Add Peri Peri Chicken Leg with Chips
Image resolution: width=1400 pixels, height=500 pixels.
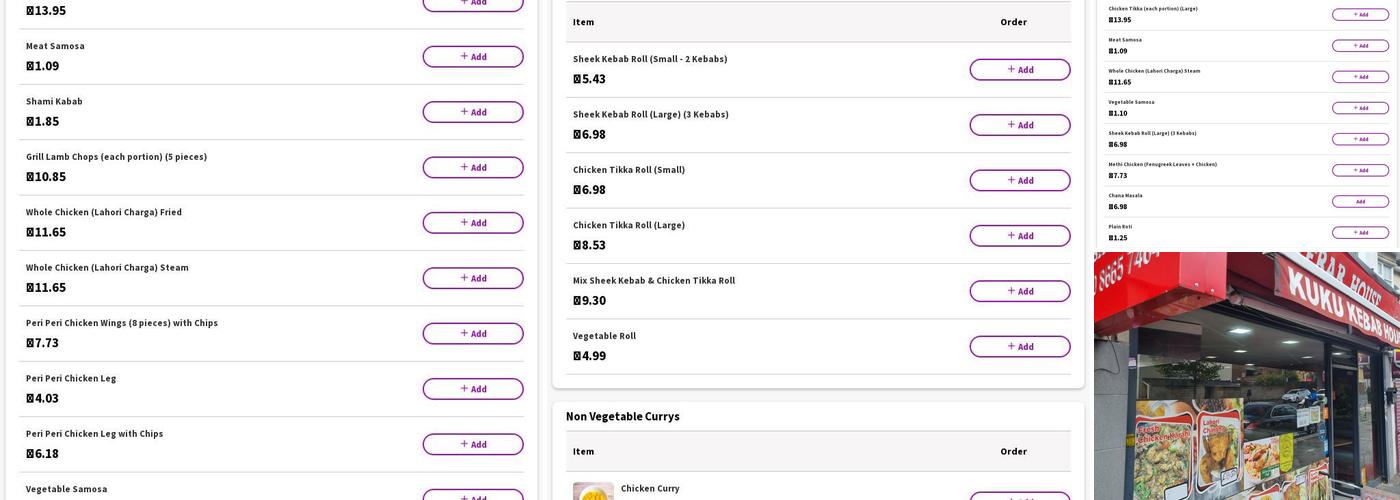[472, 445]
